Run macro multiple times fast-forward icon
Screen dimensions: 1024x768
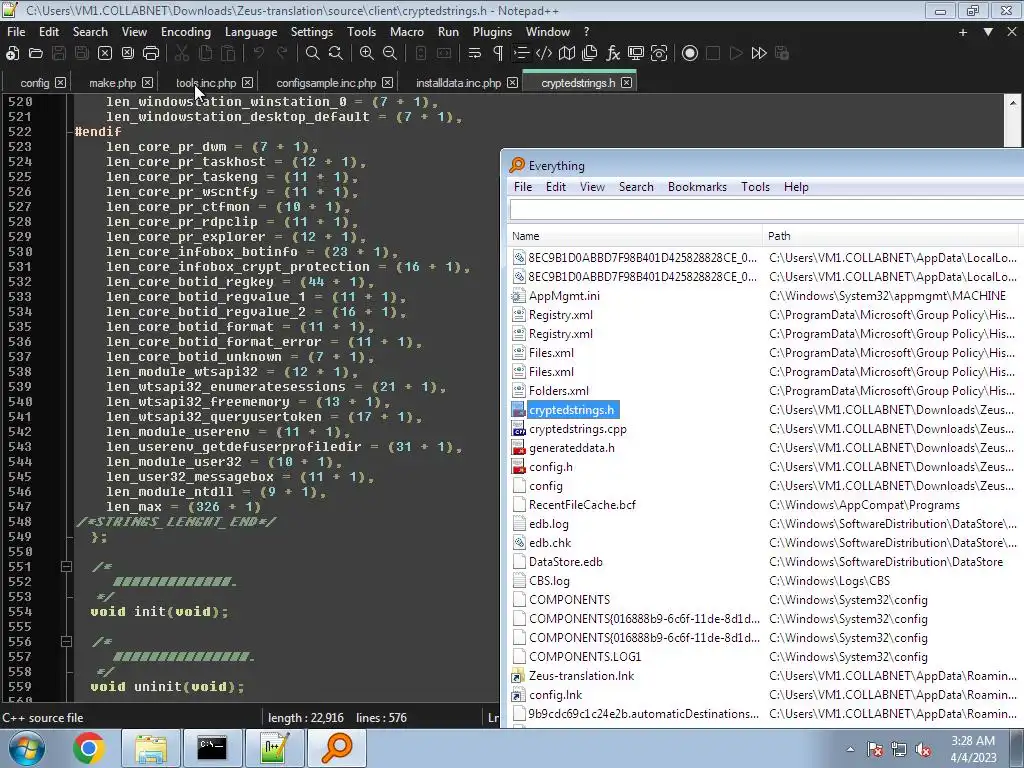(x=759, y=54)
